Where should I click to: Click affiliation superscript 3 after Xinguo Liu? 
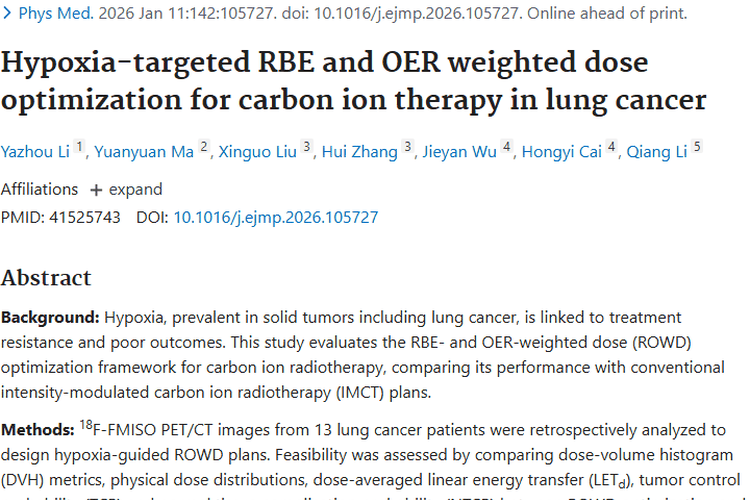[307, 147]
